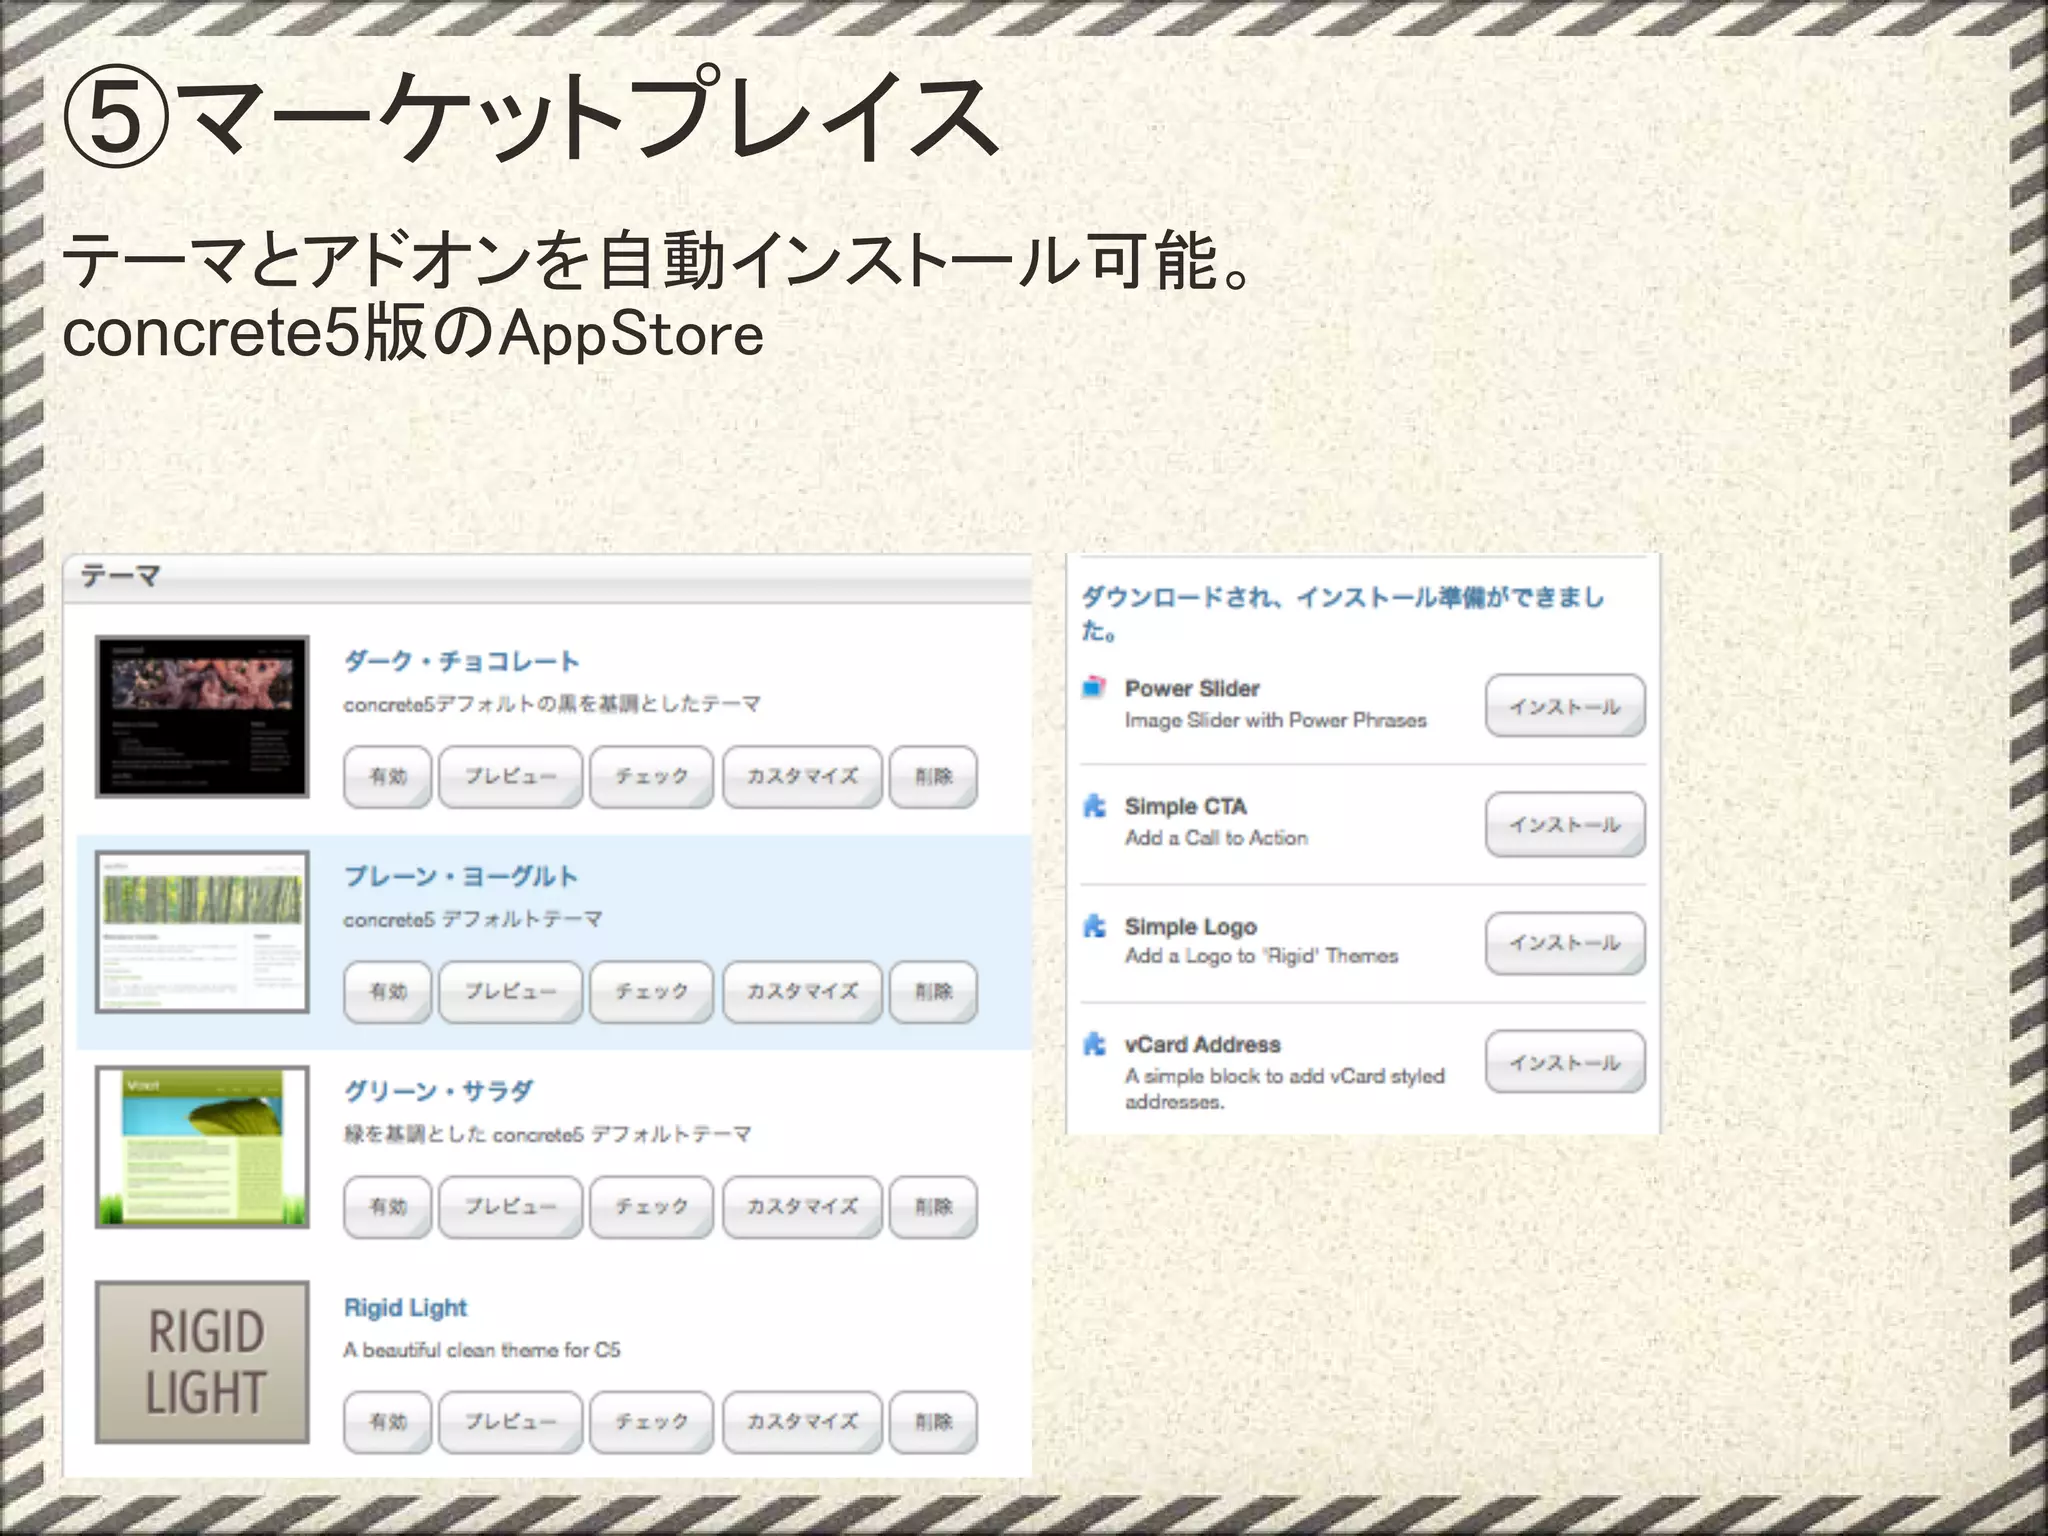Click the 'Add a Logo to Rigid Themes' description
Viewport: 2048px width, 1536px height.
click(1262, 956)
